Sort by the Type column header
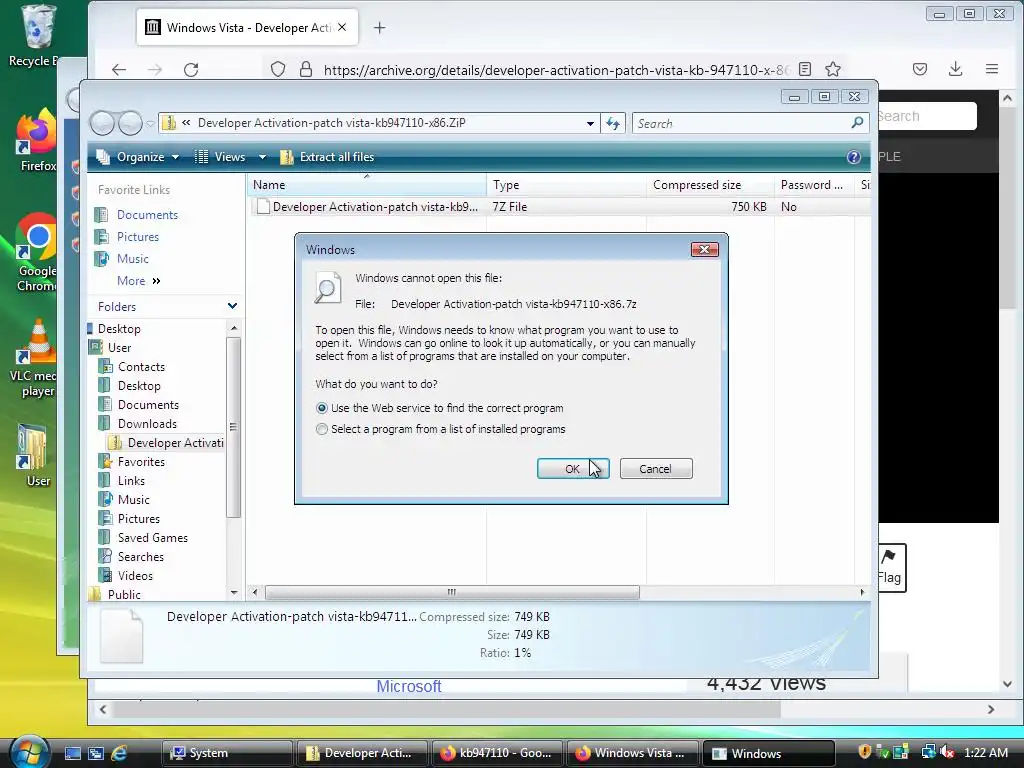Image resolution: width=1024 pixels, height=768 pixels. click(566, 185)
